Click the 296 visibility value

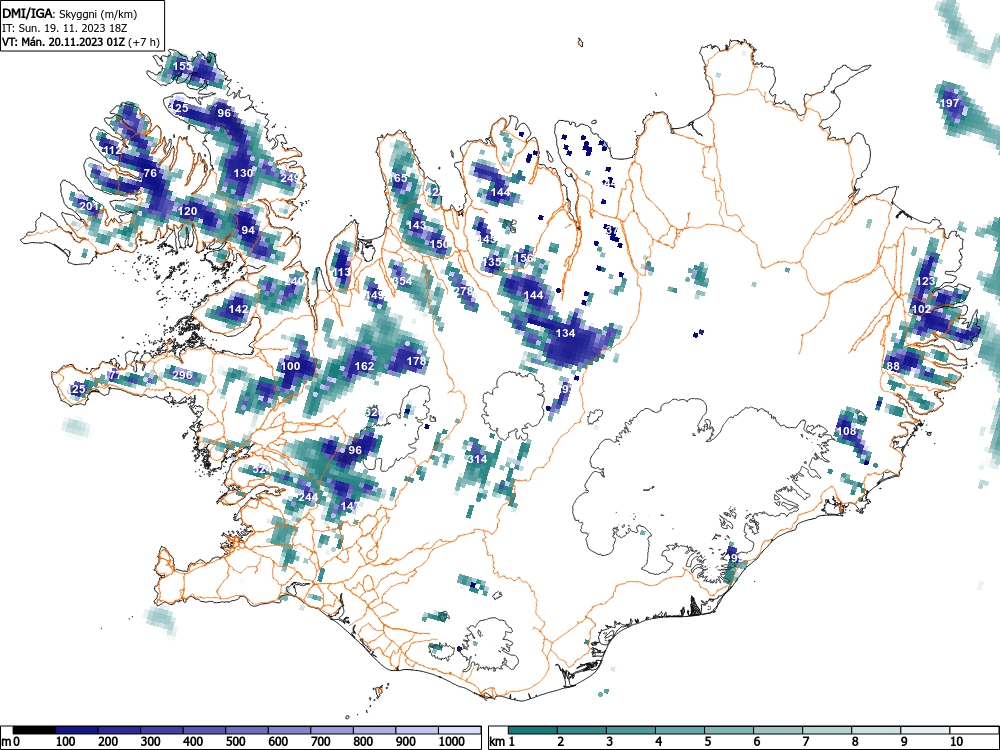[182, 374]
